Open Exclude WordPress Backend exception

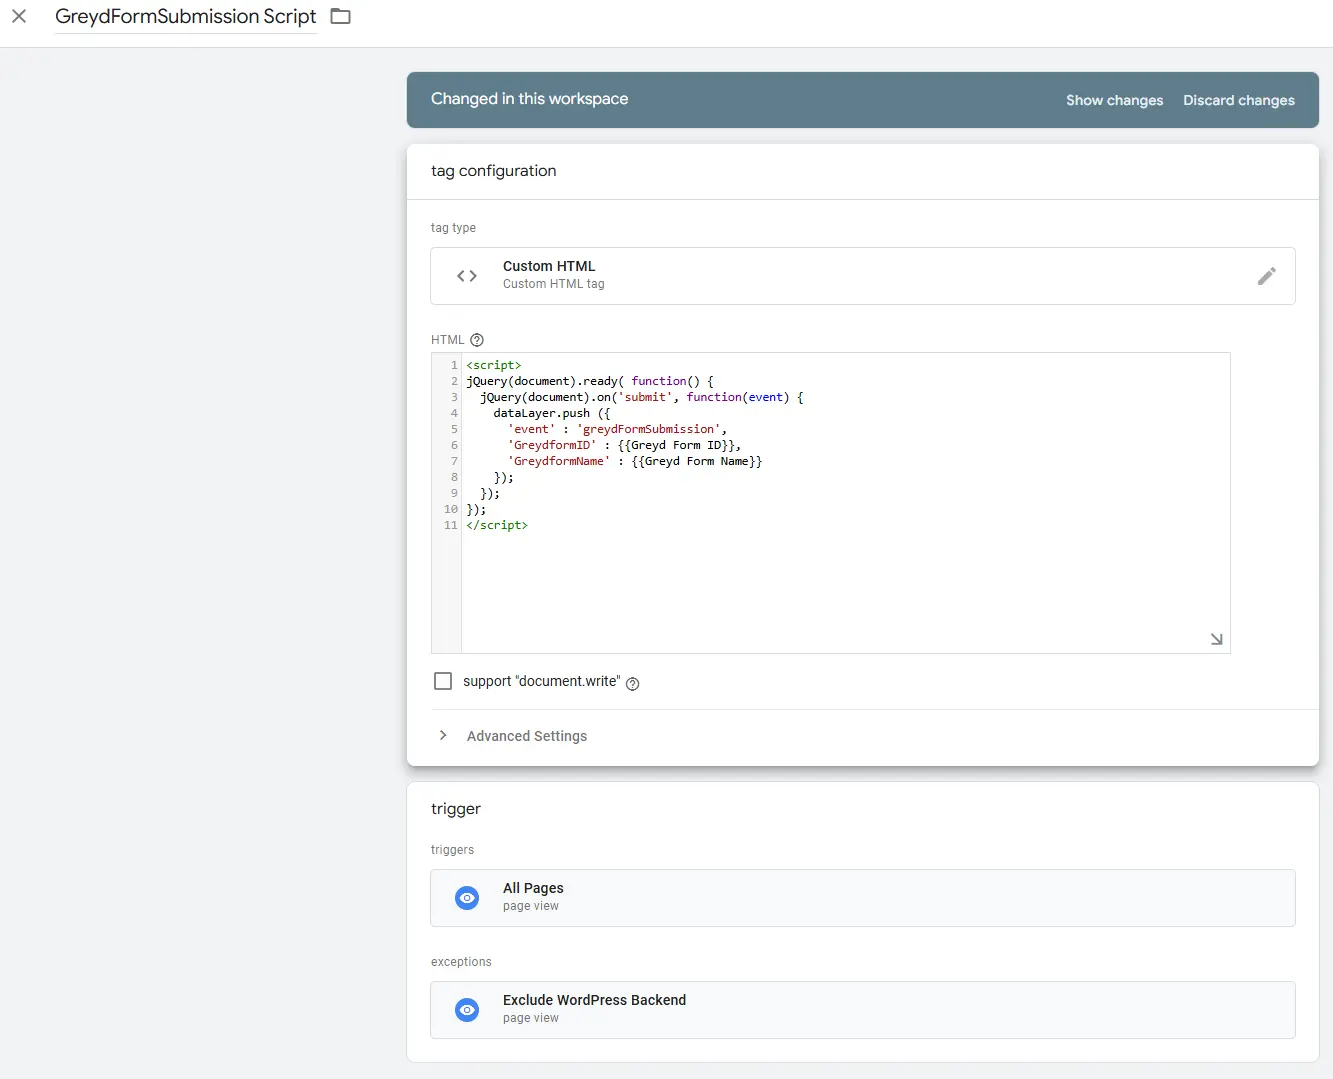point(862,1010)
